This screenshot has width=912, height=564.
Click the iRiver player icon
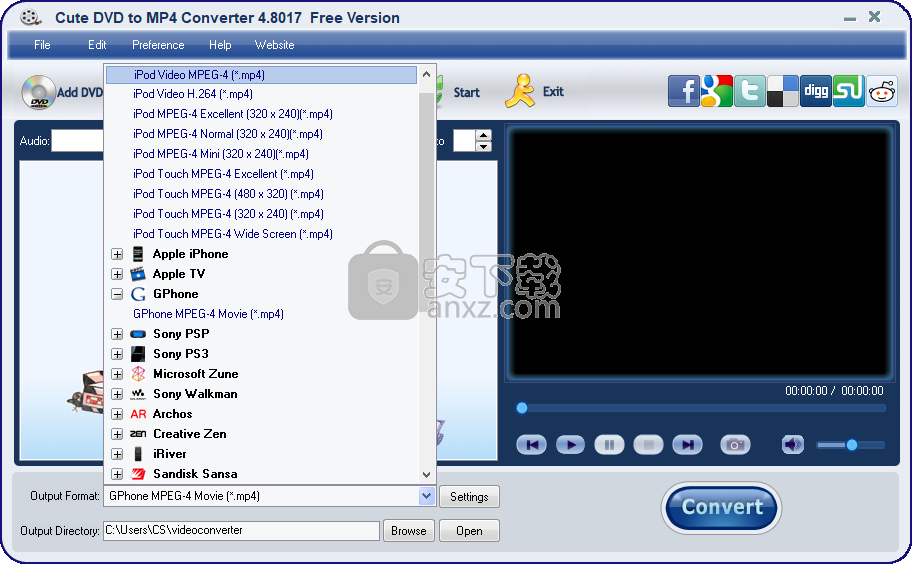point(138,454)
